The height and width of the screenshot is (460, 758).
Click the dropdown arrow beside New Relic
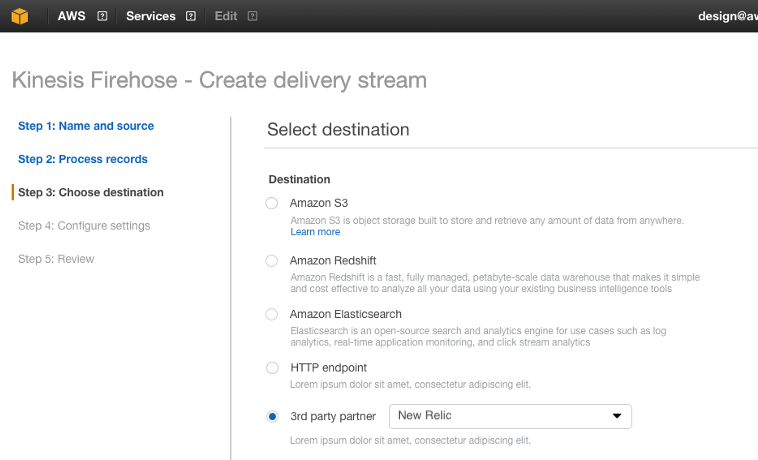[x=617, y=416]
